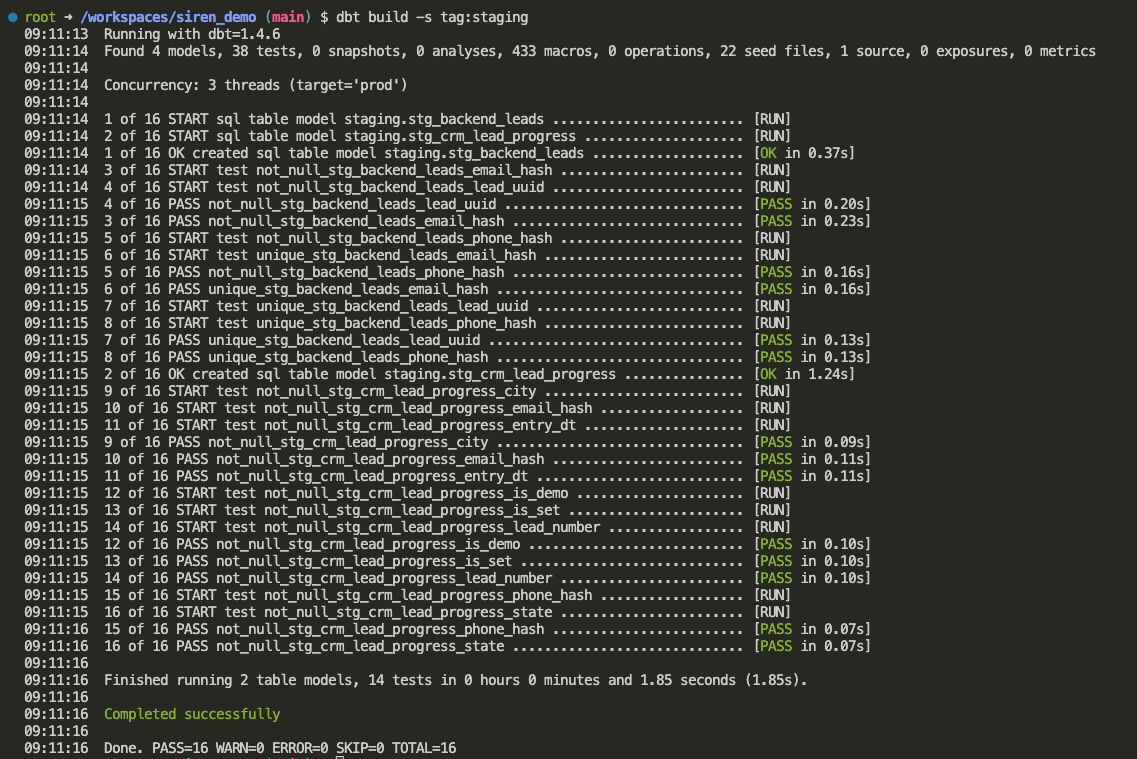Image resolution: width=1137 pixels, height=759 pixels.
Task: Click the (main) branch label in prompt
Action: tap(288, 17)
